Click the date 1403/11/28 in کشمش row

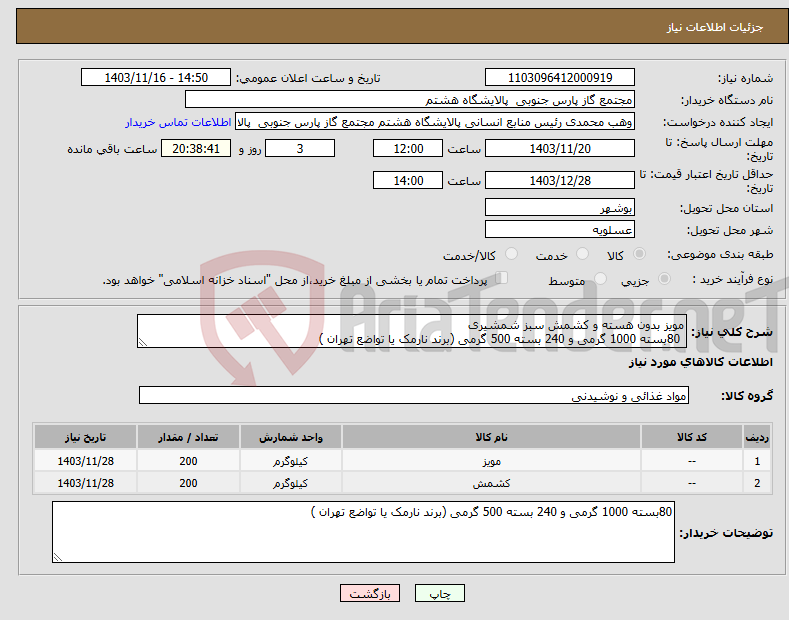(x=86, y=483)
